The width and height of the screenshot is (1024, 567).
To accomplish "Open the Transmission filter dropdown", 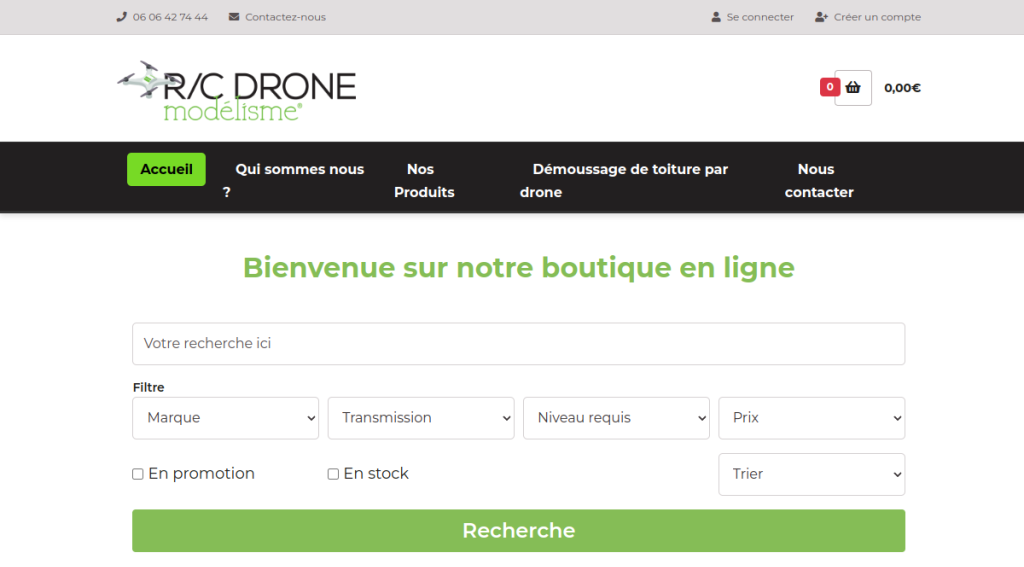I will click(x=421, y=418).
